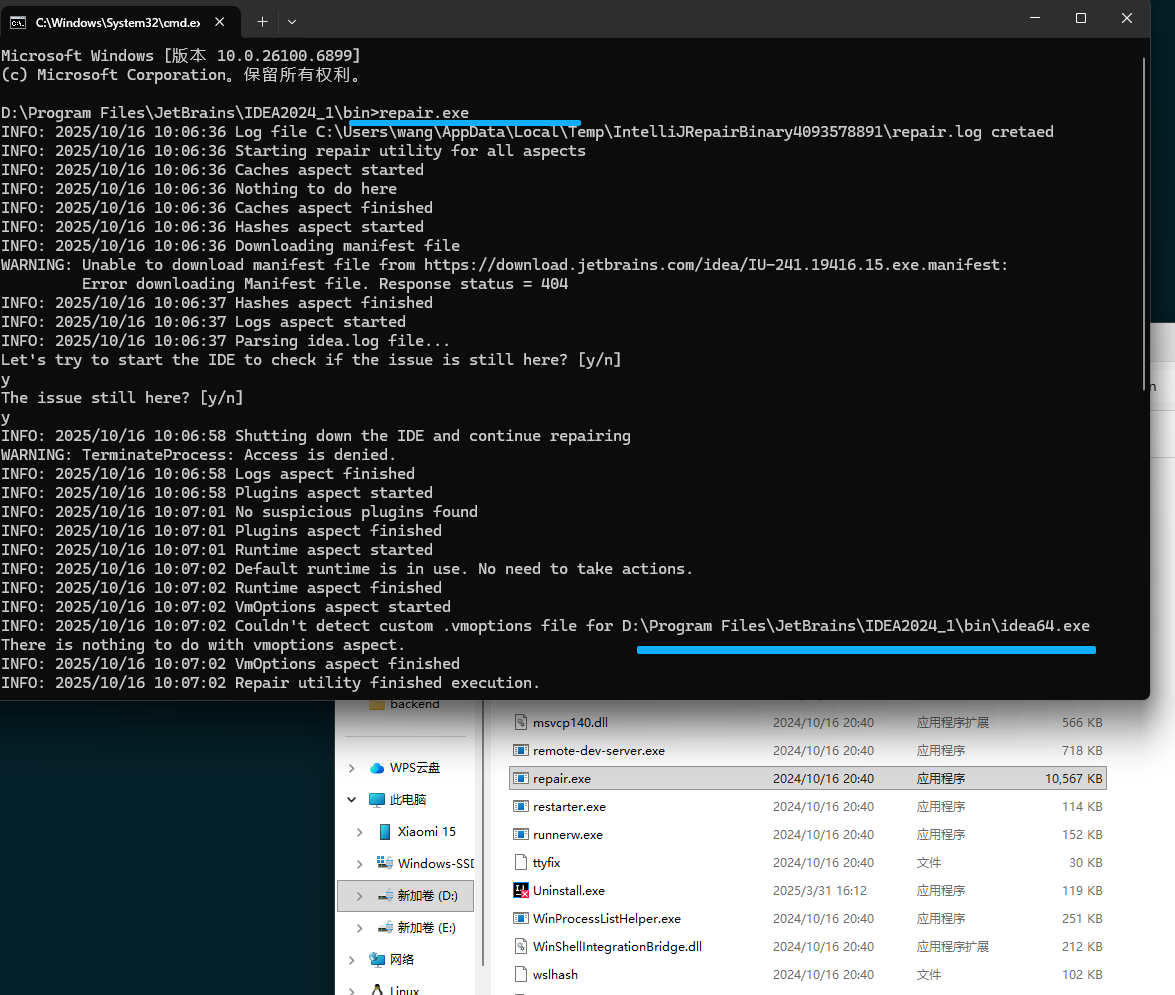Open Xiaomi 15 in navigation pane
Screen dimensions: 1175x995
[426, 832]
